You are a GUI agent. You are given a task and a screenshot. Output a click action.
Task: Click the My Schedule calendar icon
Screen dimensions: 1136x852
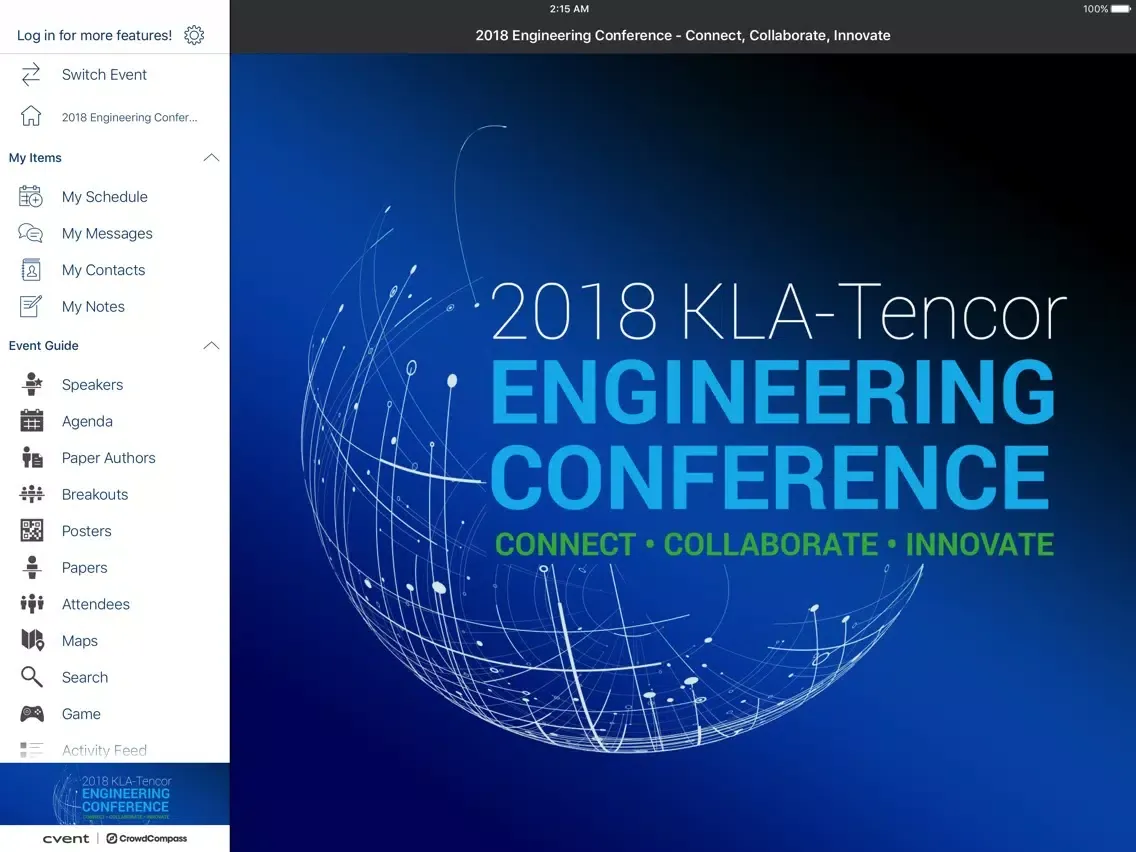pyautogui.click(x=31, y=196)
